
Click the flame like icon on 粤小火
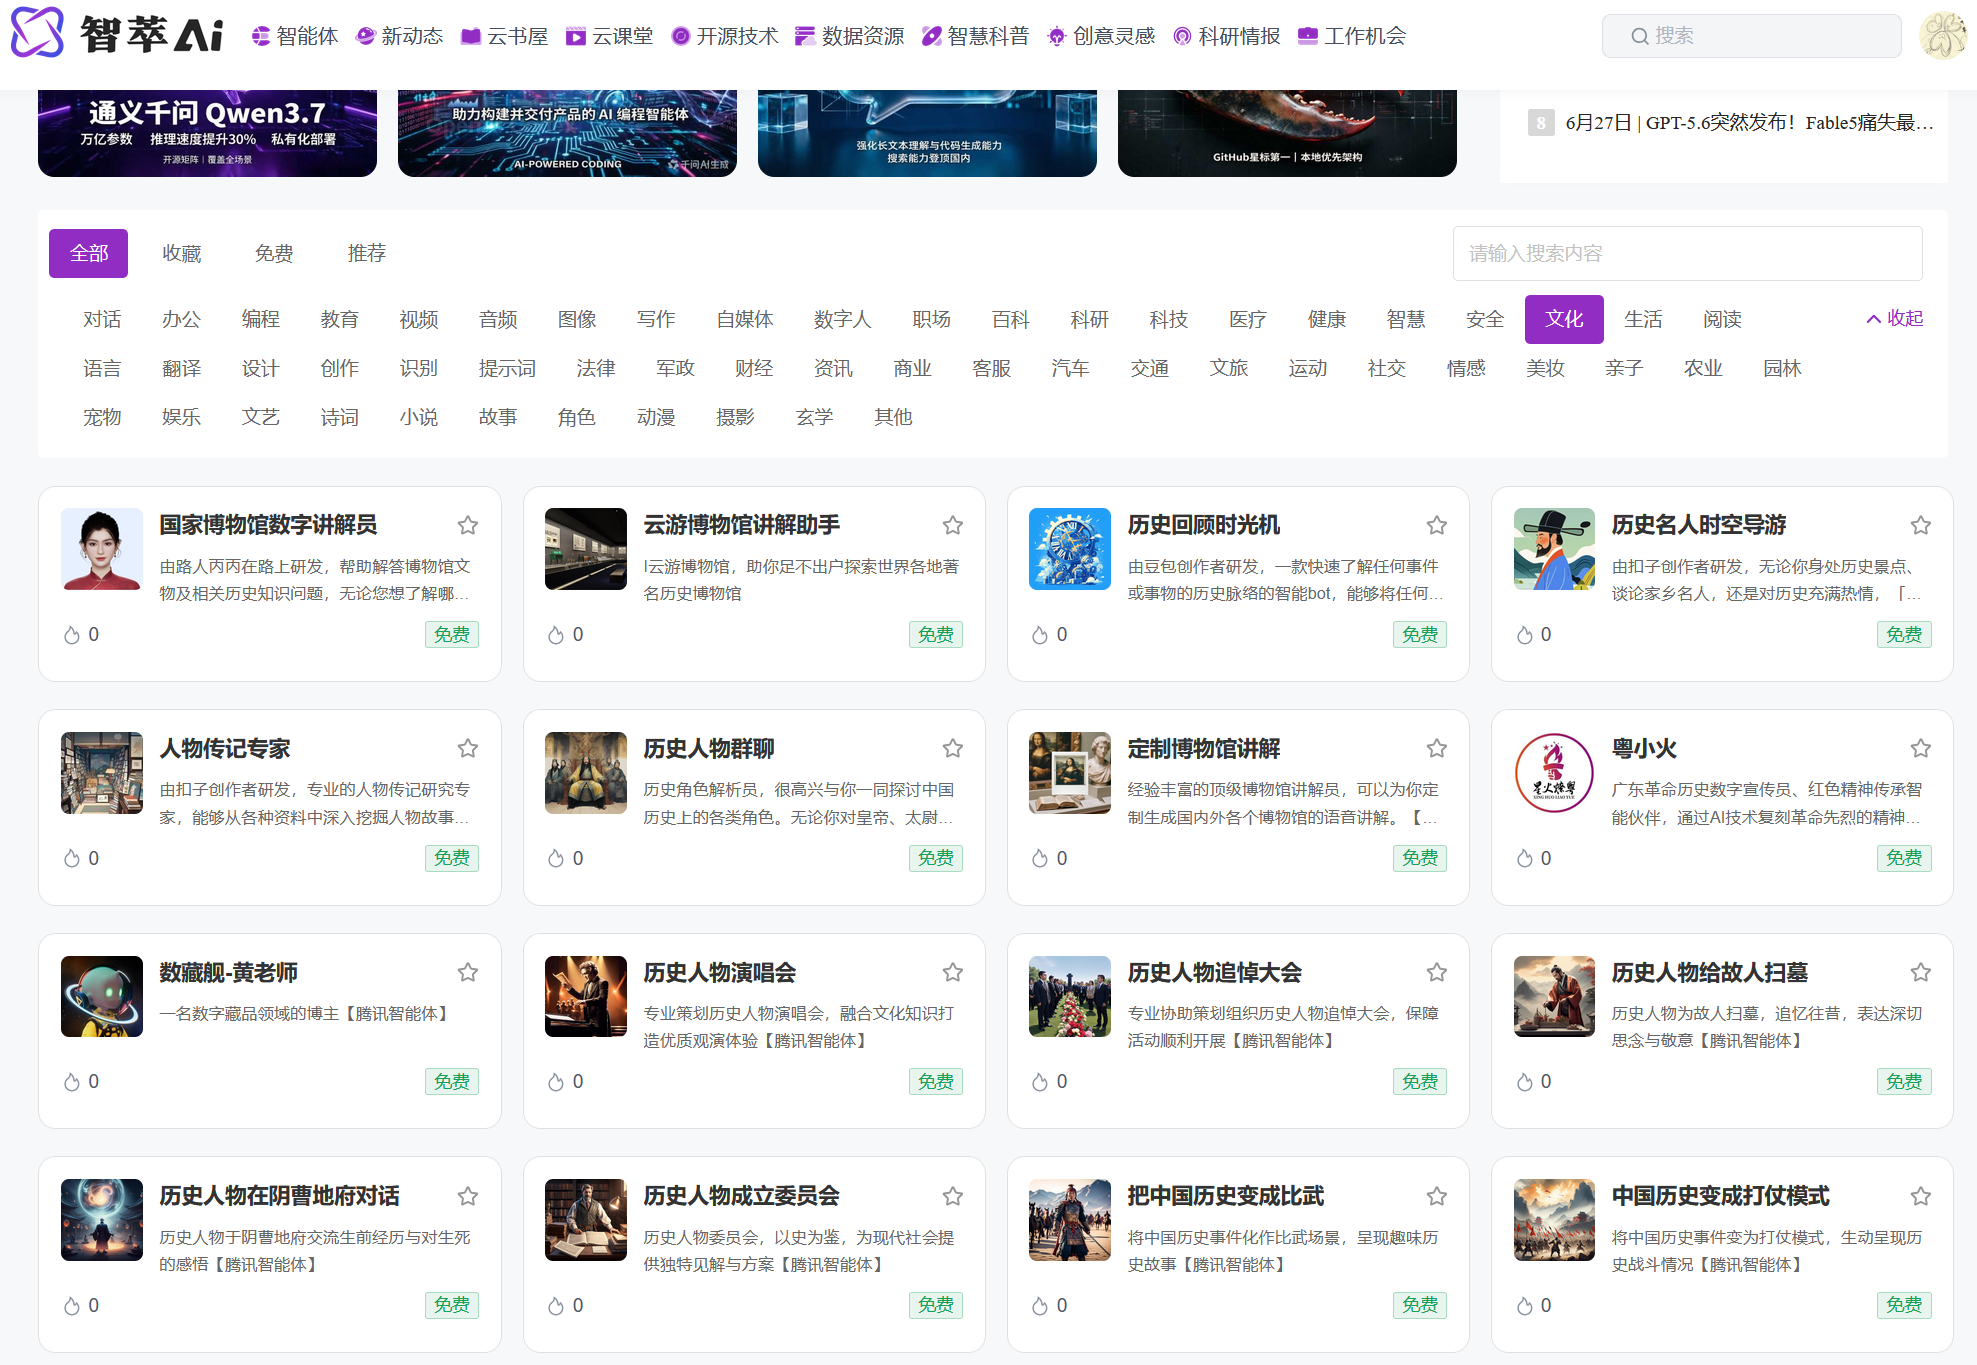[1525, 858]
